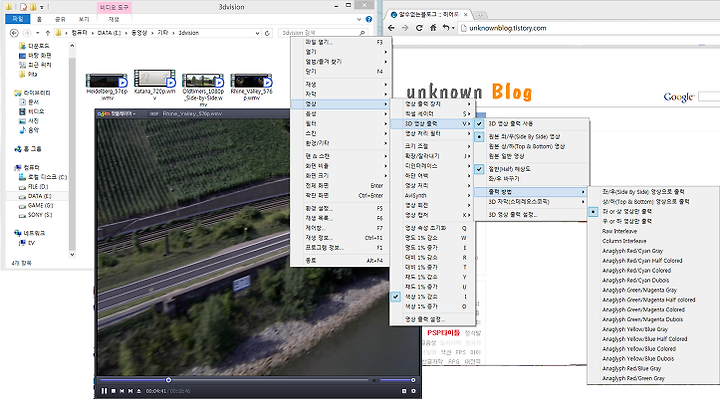Choose '환경 설정...' F5 menu item
The width and height of the screenshot is (720, 399).
(340, 208)
